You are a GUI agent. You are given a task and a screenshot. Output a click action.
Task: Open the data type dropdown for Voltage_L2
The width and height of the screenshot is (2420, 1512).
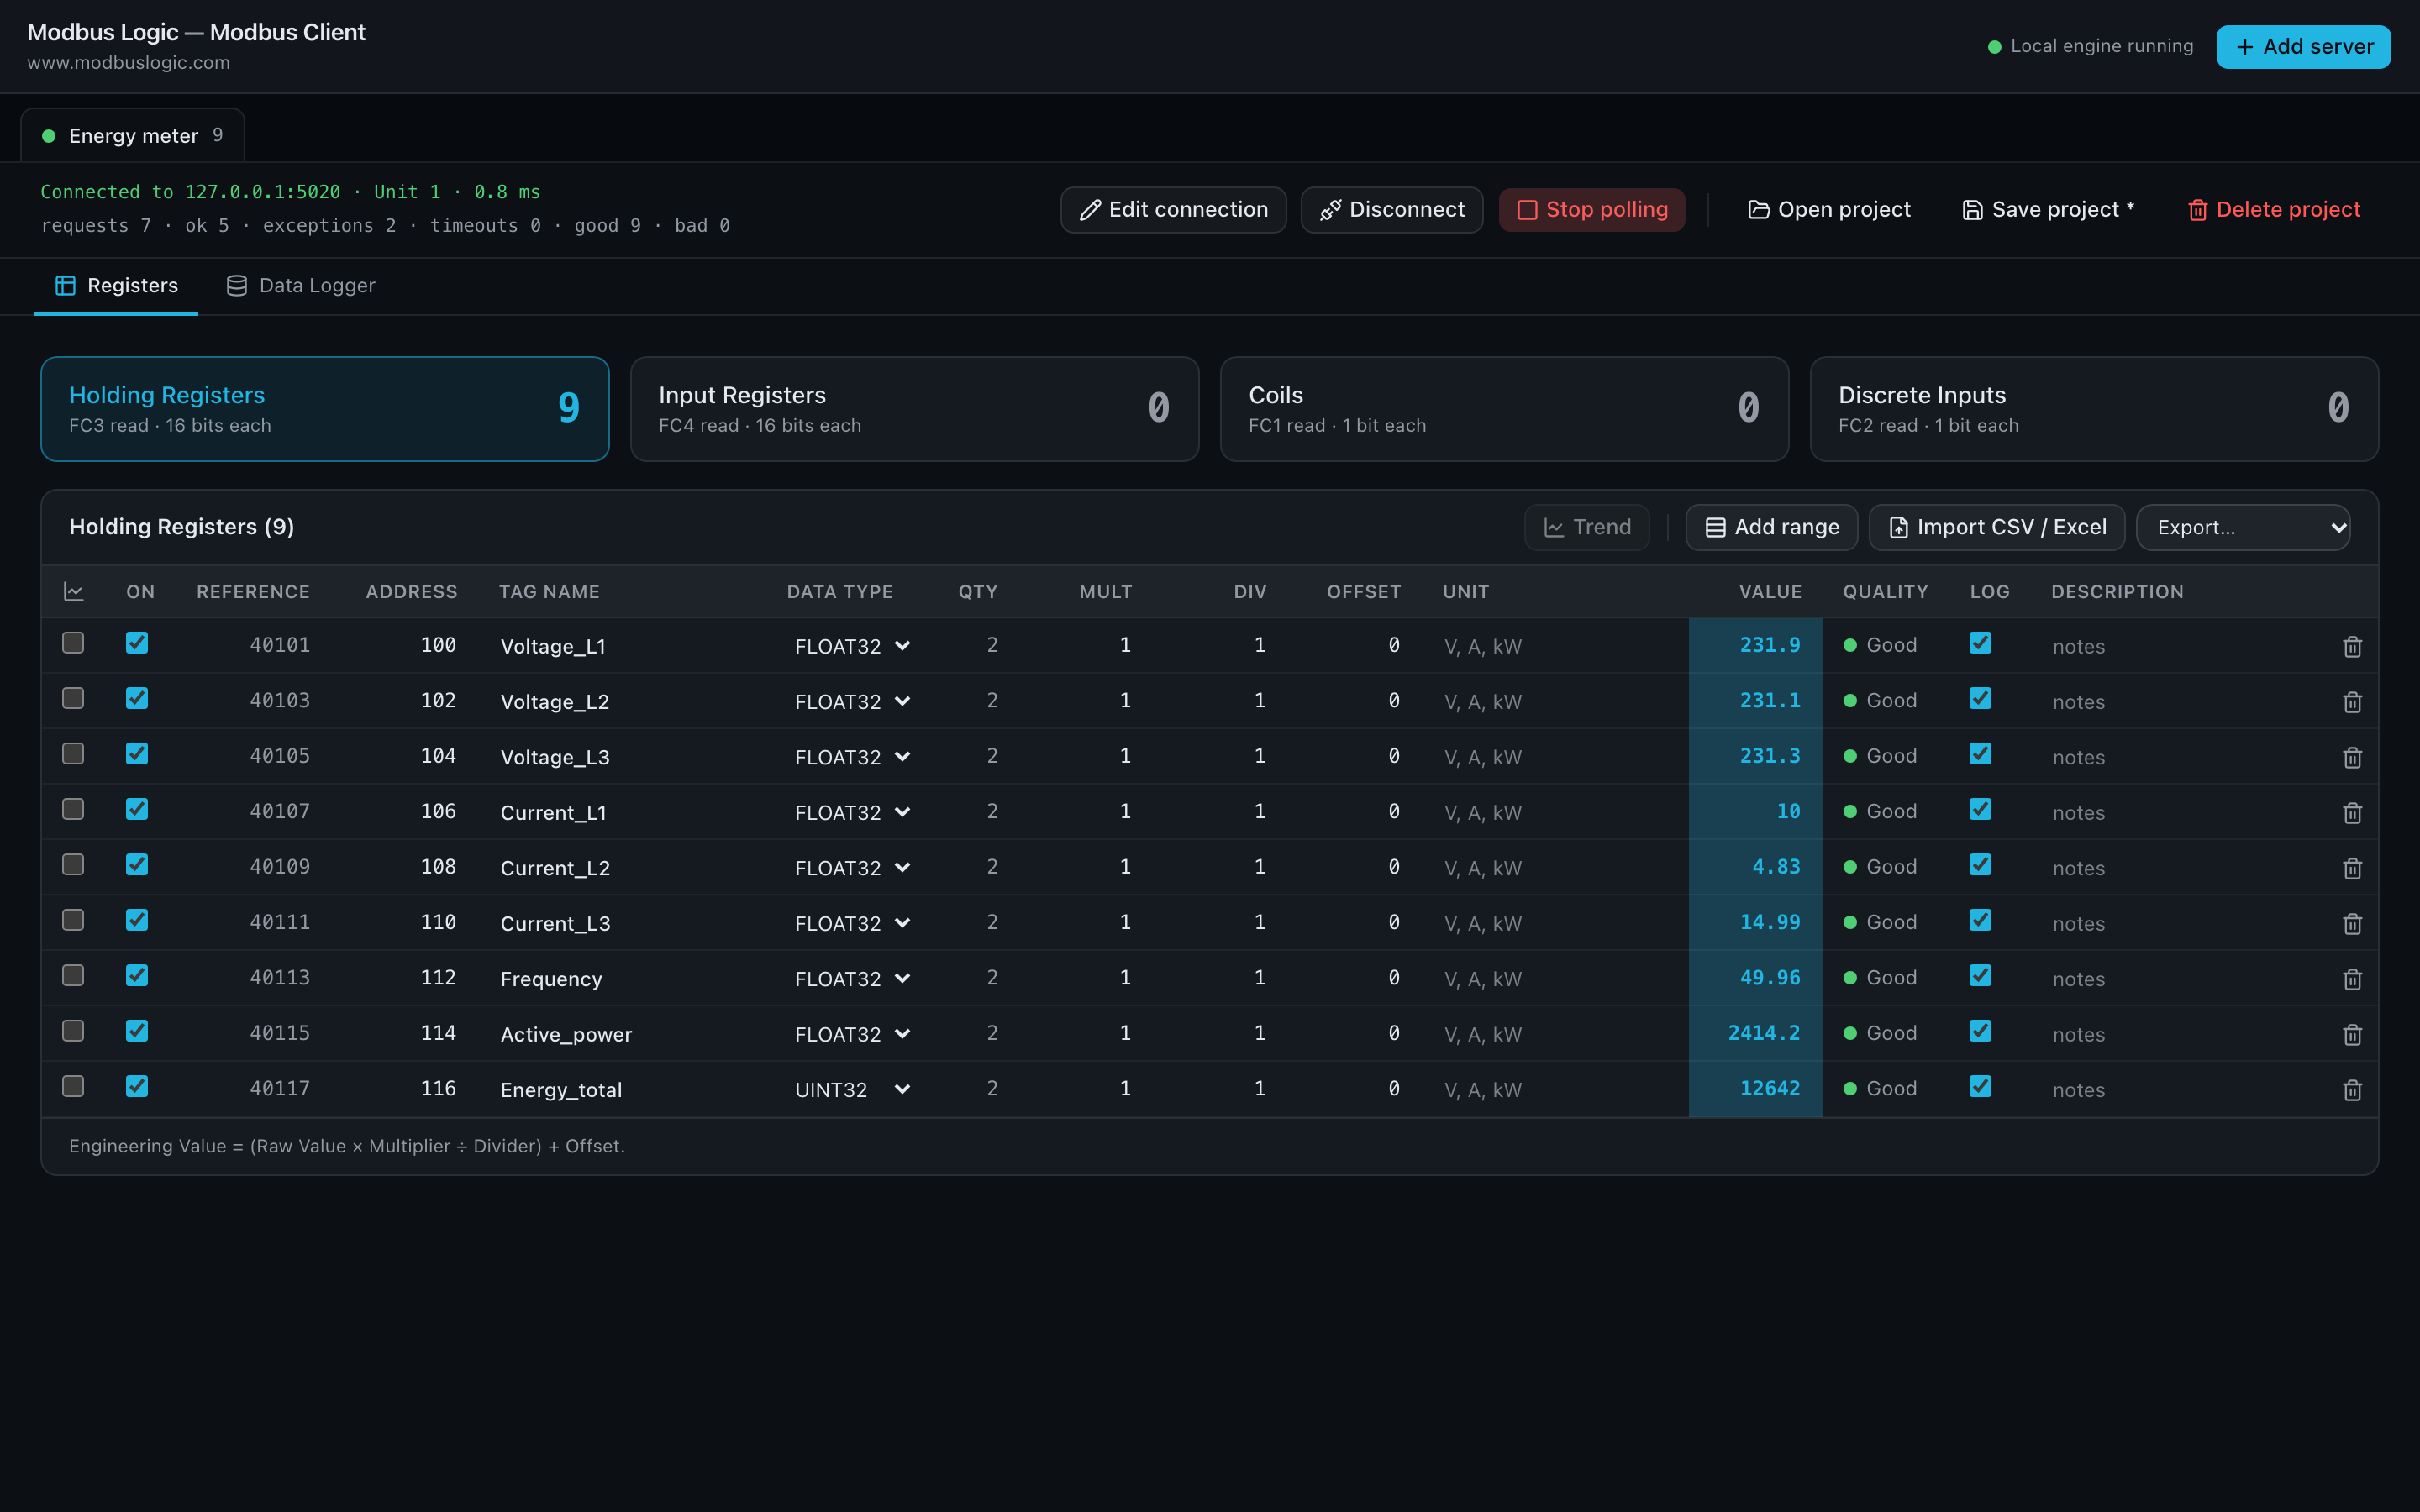point(852,702)
